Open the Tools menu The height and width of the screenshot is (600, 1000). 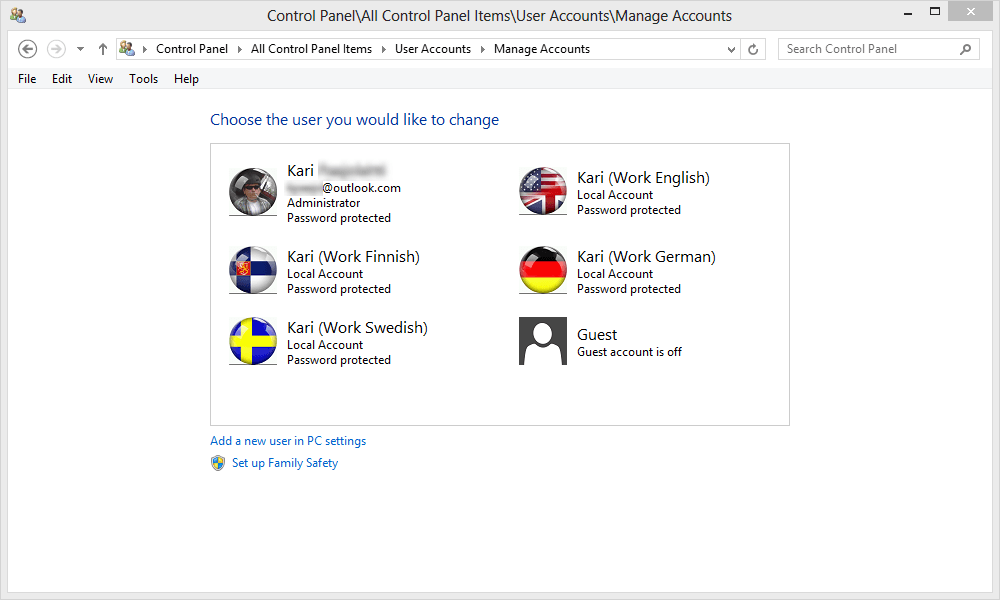click(x=143, y=78)
